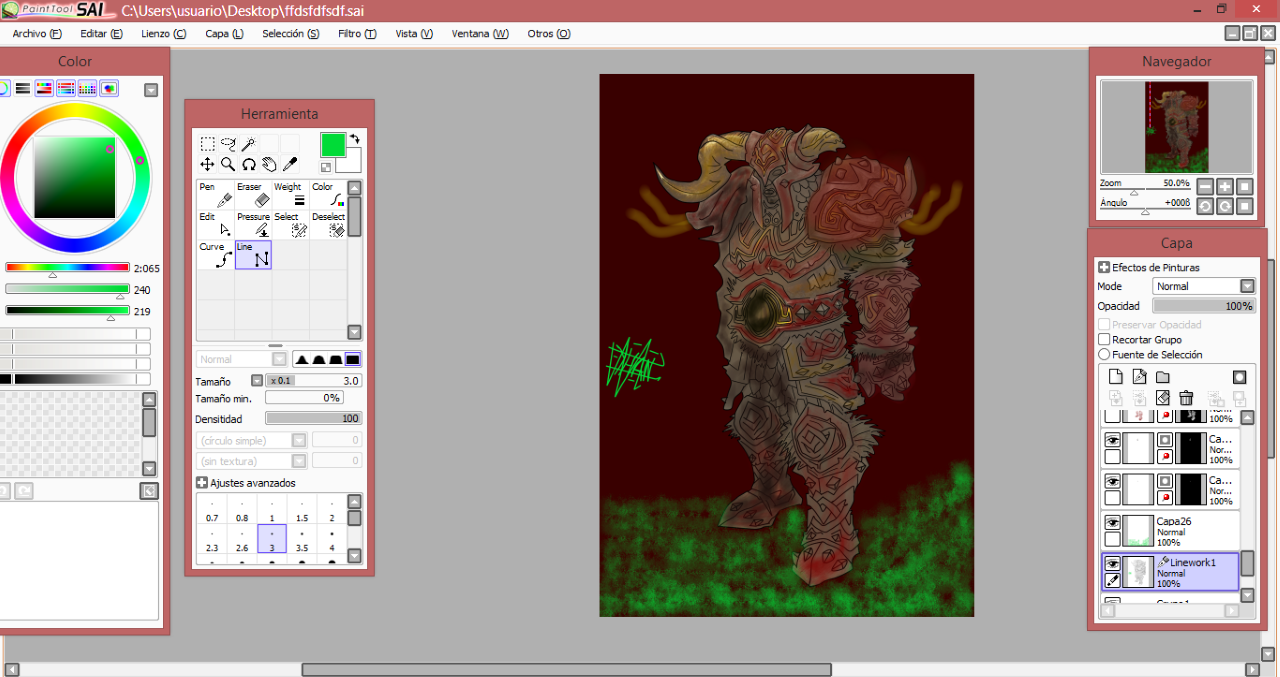Open the Editar menu

[101, 33]
